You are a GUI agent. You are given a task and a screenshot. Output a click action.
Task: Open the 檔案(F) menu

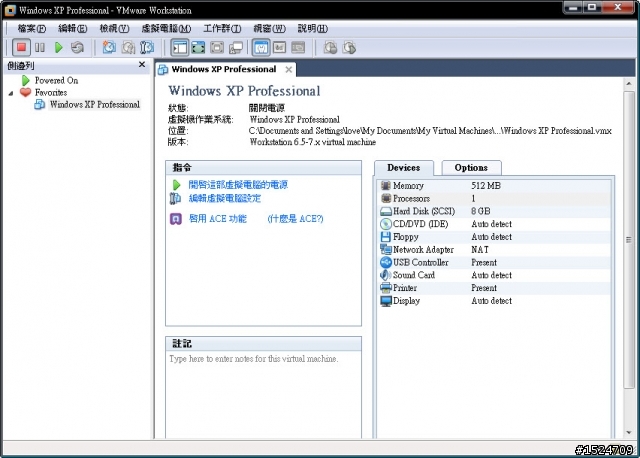click(32, 29)
